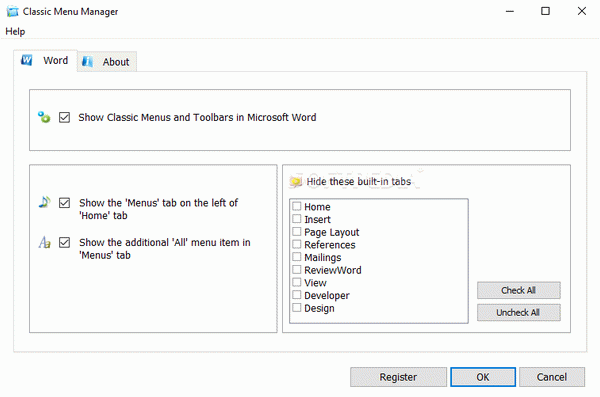The image size is (600, 397).
Task: Check the References checkbox
Action: click(297, 244)
